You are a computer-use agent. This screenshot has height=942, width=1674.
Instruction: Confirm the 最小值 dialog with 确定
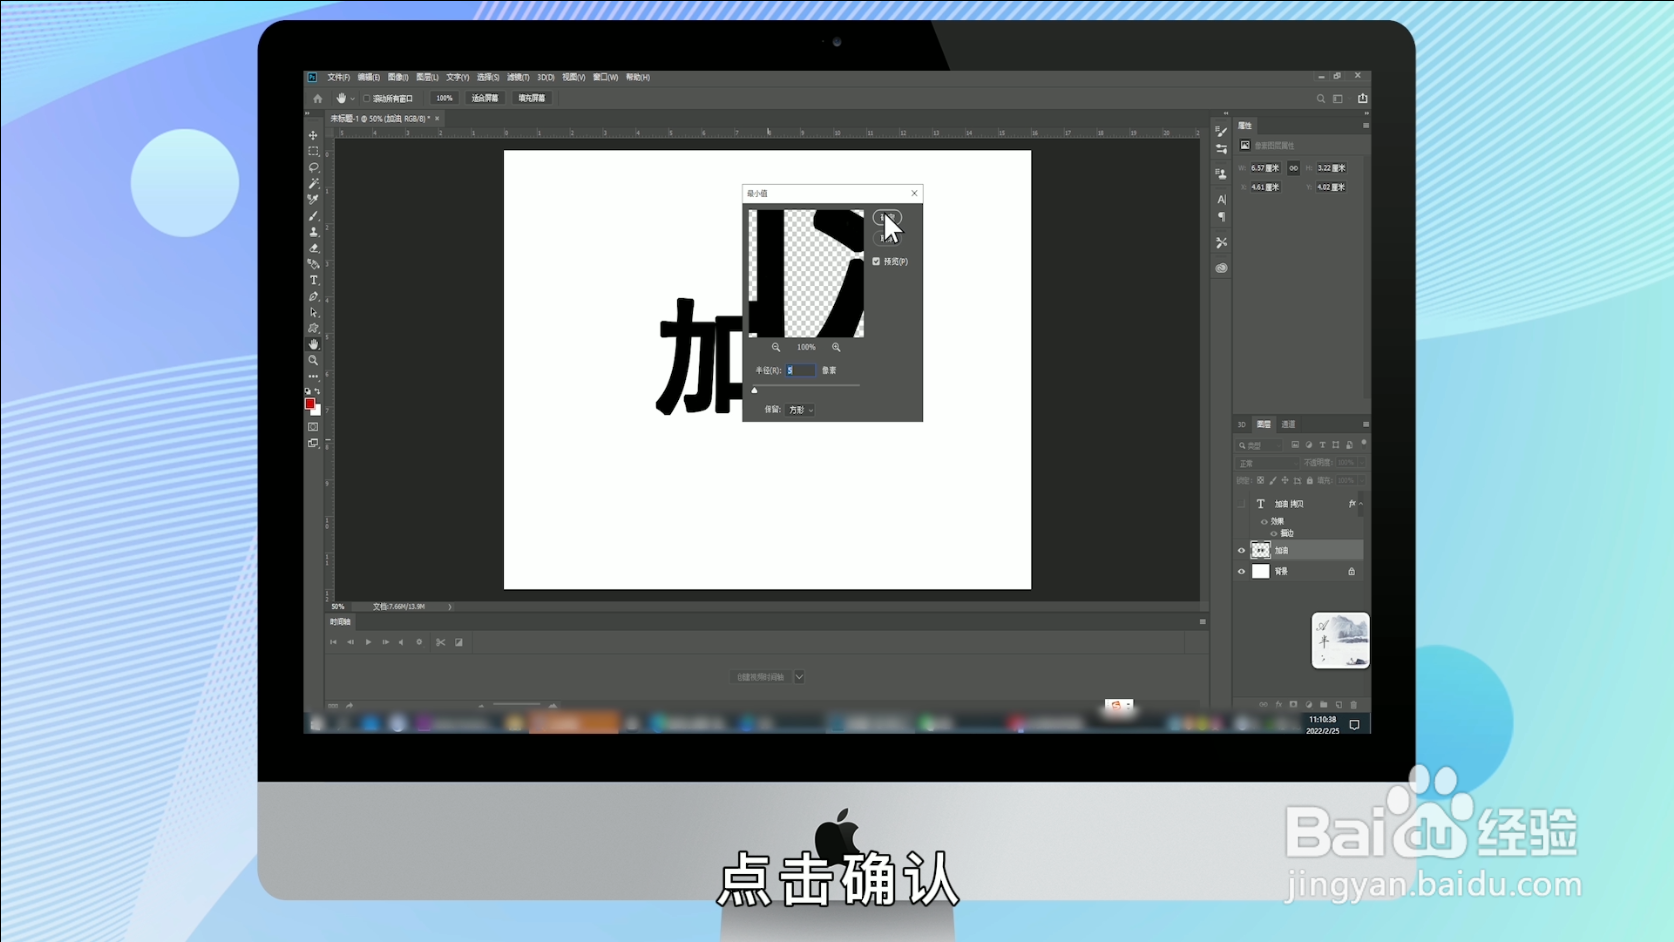click(x=889, y=217)
